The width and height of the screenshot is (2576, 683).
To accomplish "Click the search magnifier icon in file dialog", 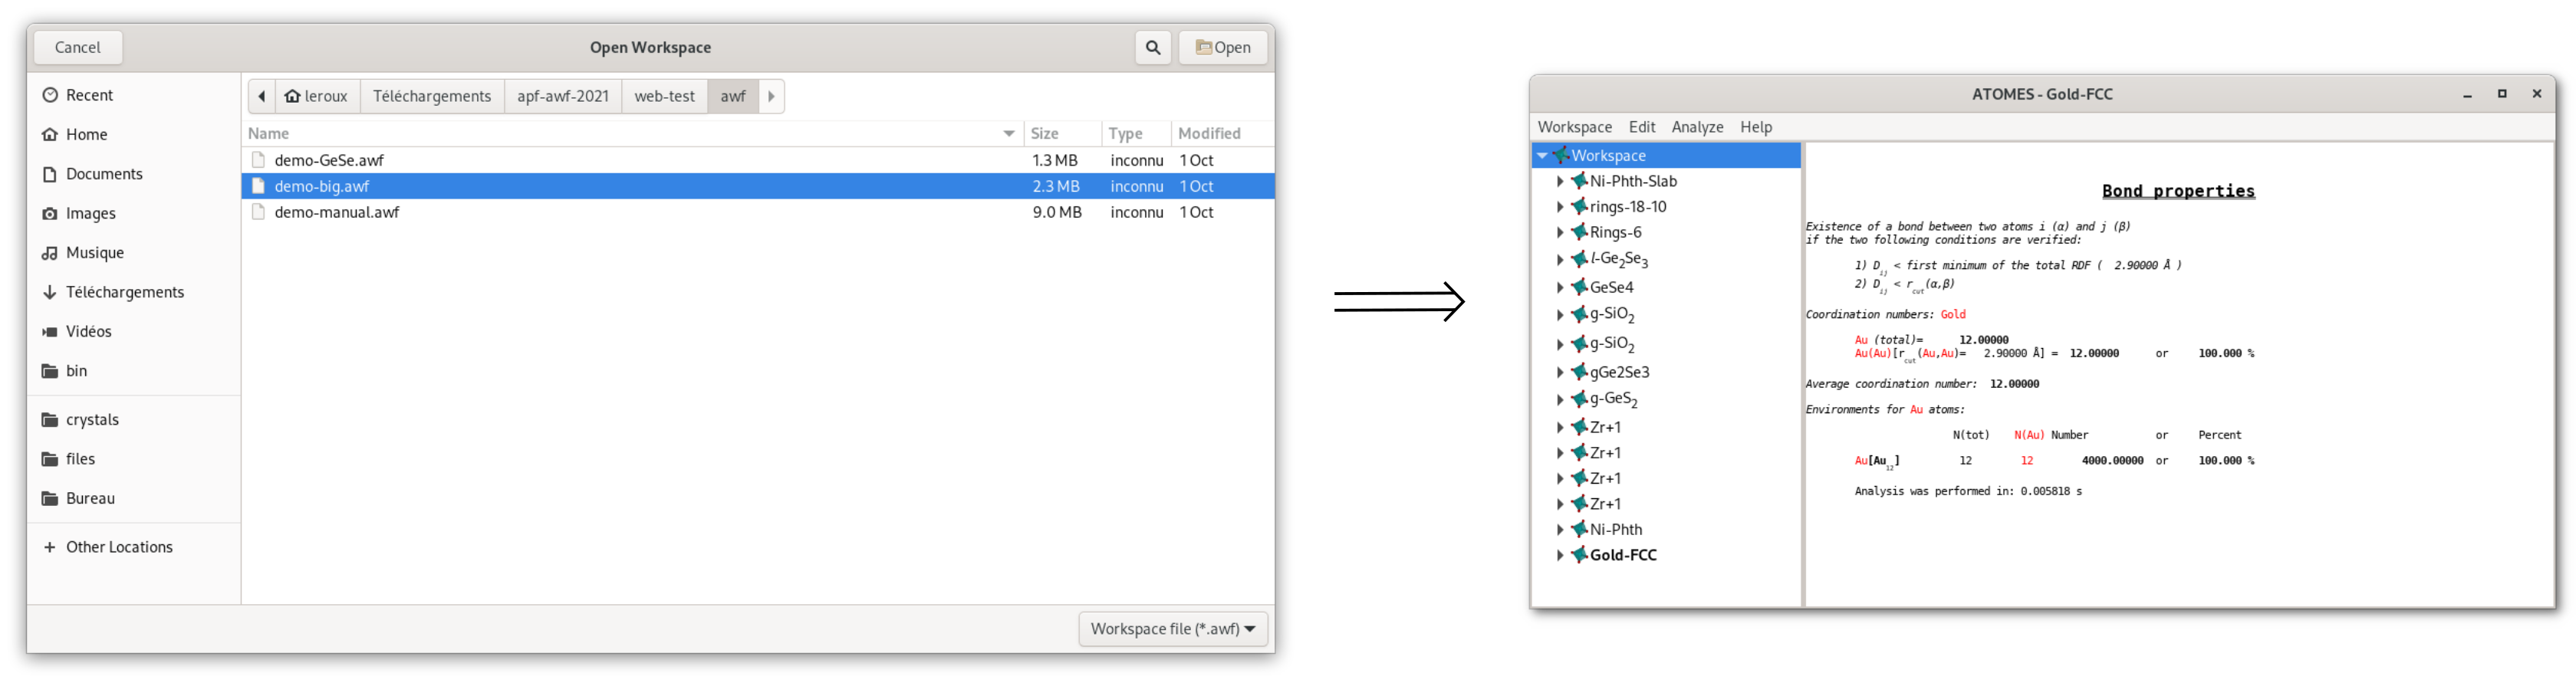I will [x=1153, y=48].
